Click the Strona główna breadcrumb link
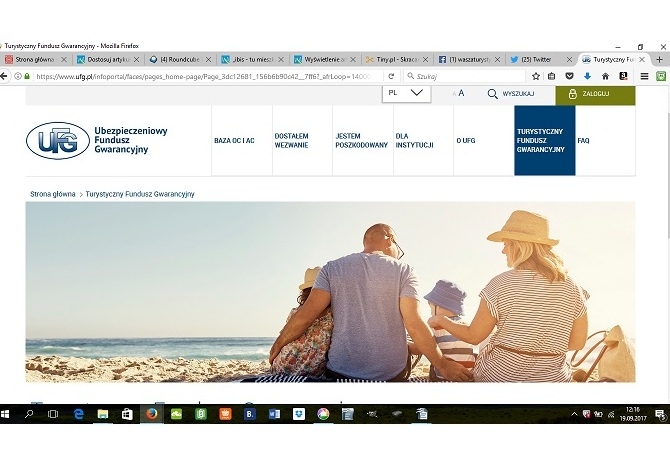 pos(53,193)
